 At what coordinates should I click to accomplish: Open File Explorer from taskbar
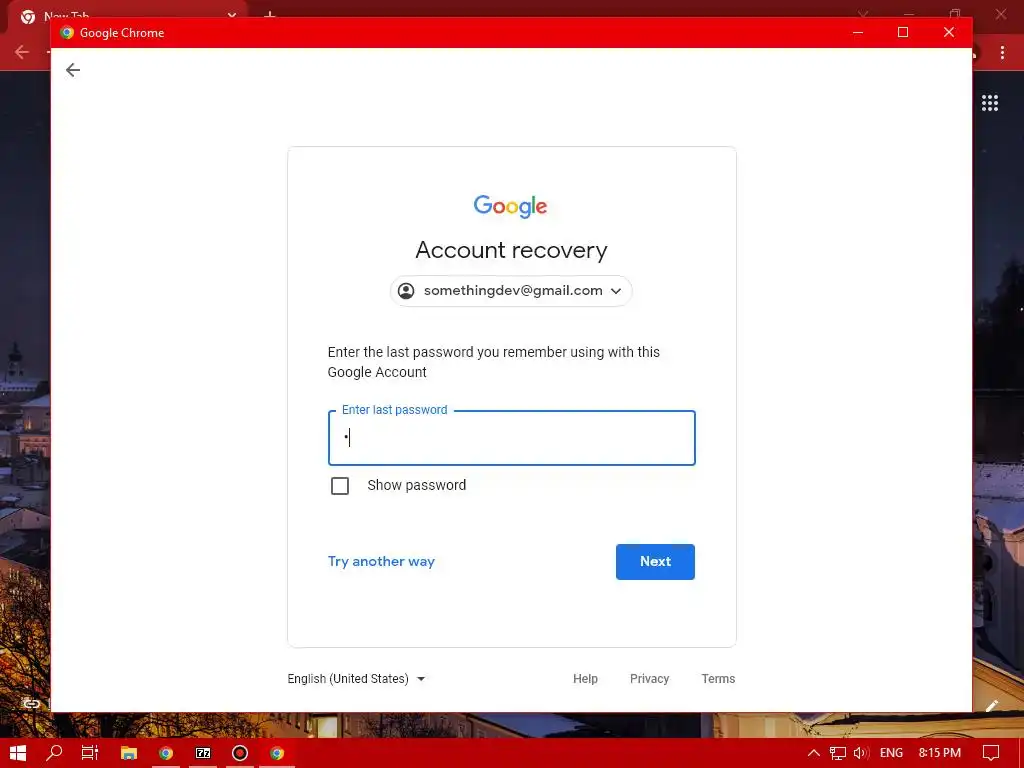(129, 753)
